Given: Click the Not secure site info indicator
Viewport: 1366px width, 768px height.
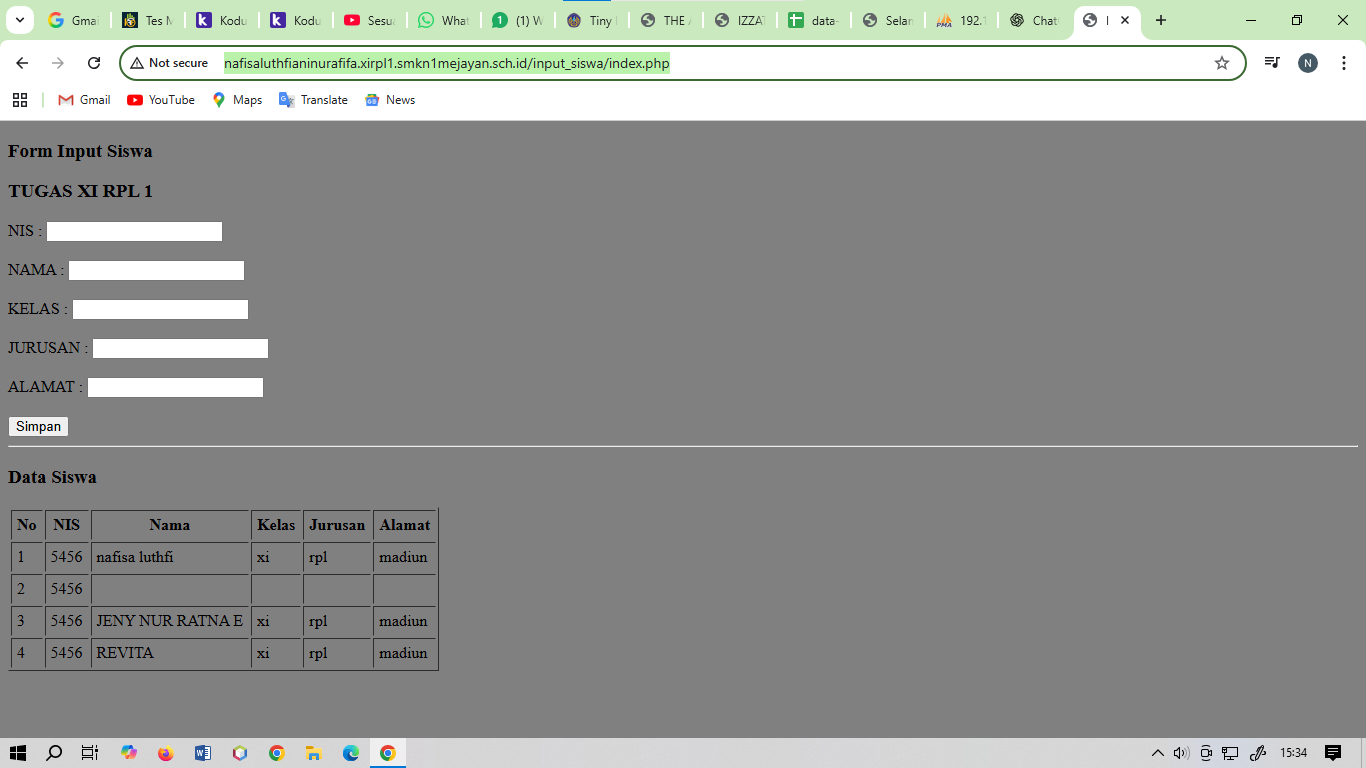Looking at the screenshot, I should (169, 63).
